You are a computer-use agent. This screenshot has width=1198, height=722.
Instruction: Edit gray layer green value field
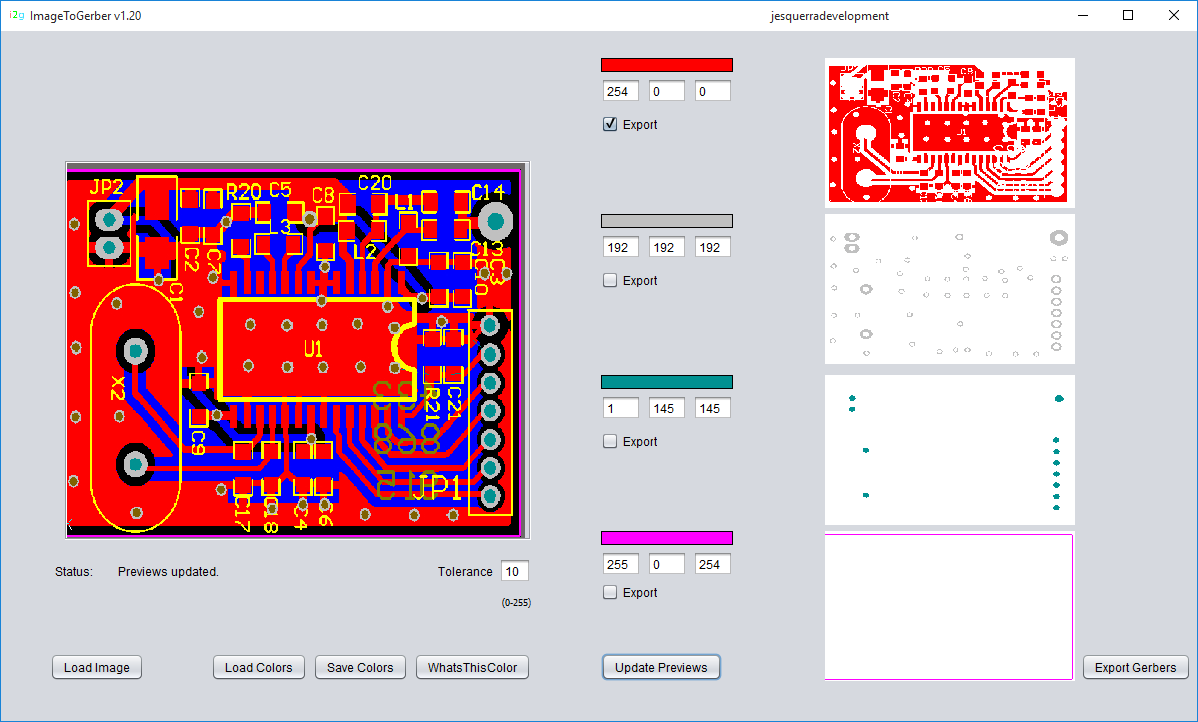[667, 248]
